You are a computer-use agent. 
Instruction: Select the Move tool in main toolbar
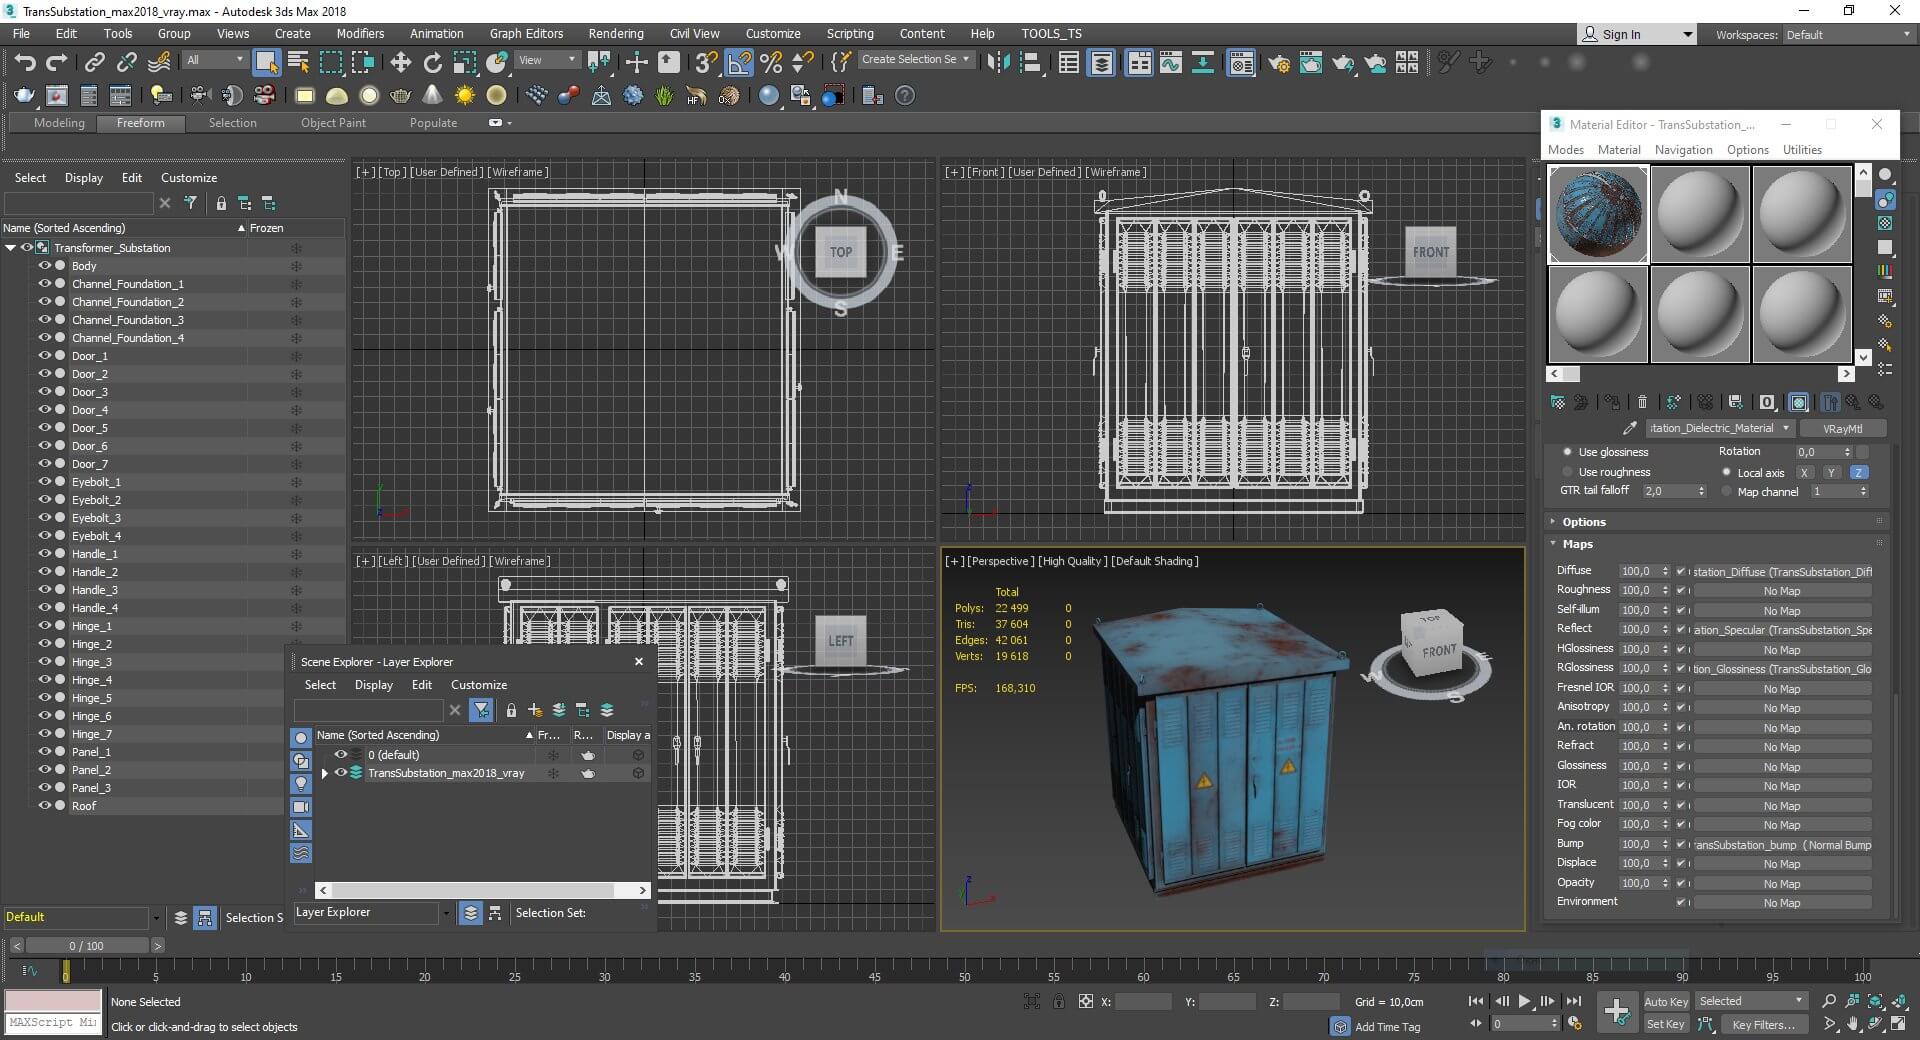pyautogui.click(x=401, y=63)
